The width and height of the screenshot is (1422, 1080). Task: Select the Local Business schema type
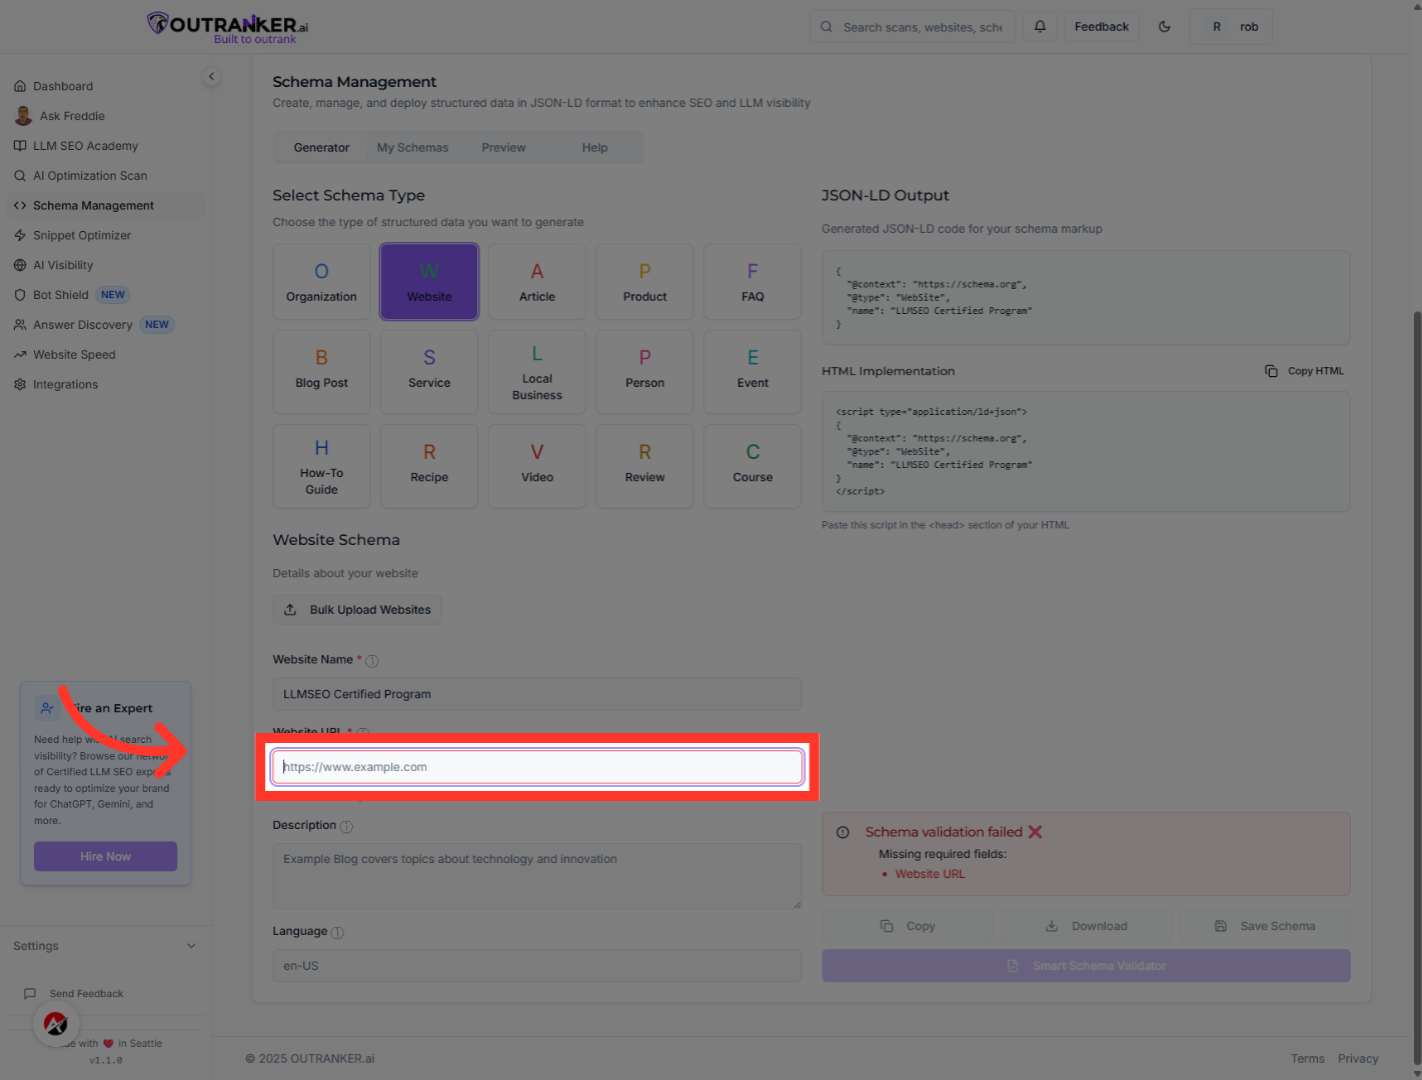pyautogui.click(x=537, y=372)
